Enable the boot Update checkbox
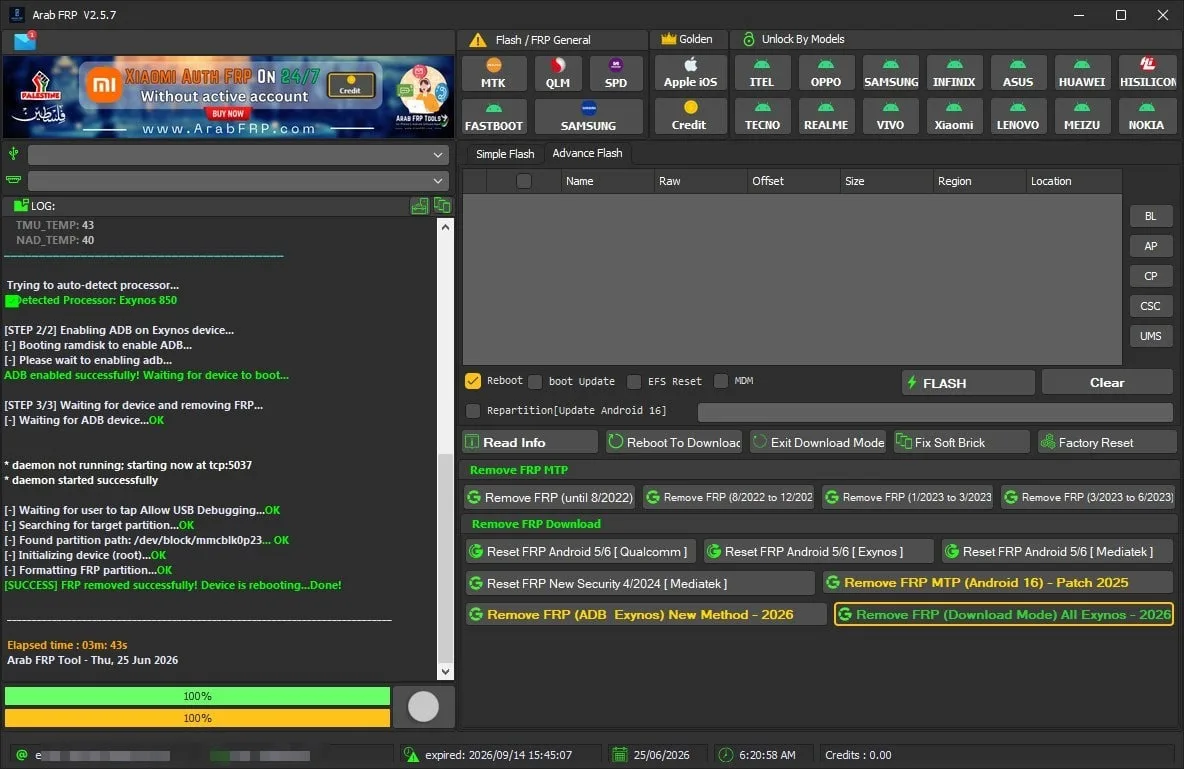 [535, 381]
